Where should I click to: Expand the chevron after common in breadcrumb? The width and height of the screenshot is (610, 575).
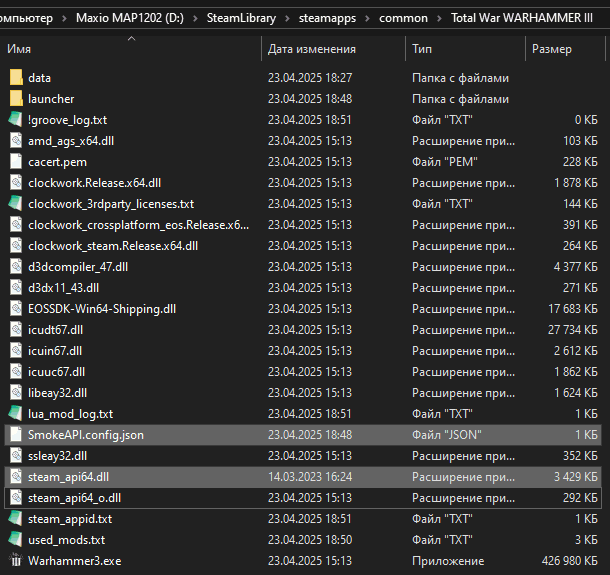coord(438,18)
